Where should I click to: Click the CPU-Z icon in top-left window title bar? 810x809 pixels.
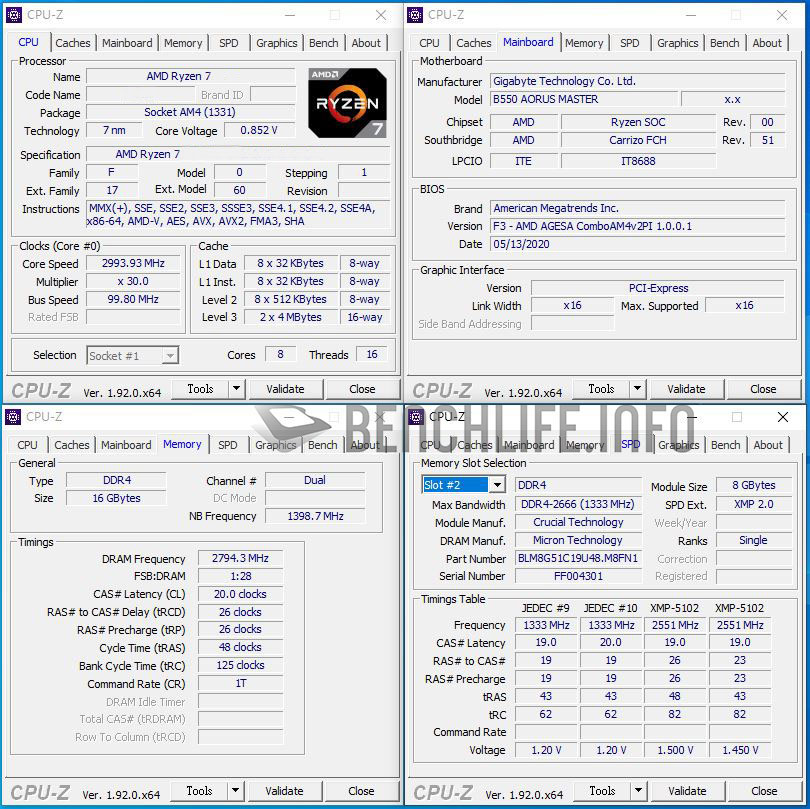[x=12, y=15]
